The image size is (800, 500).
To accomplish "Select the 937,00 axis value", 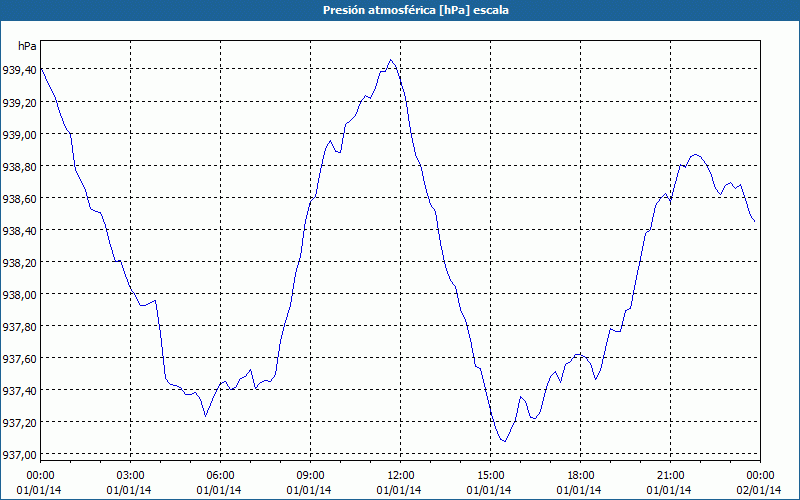I will tap(20, 455).
